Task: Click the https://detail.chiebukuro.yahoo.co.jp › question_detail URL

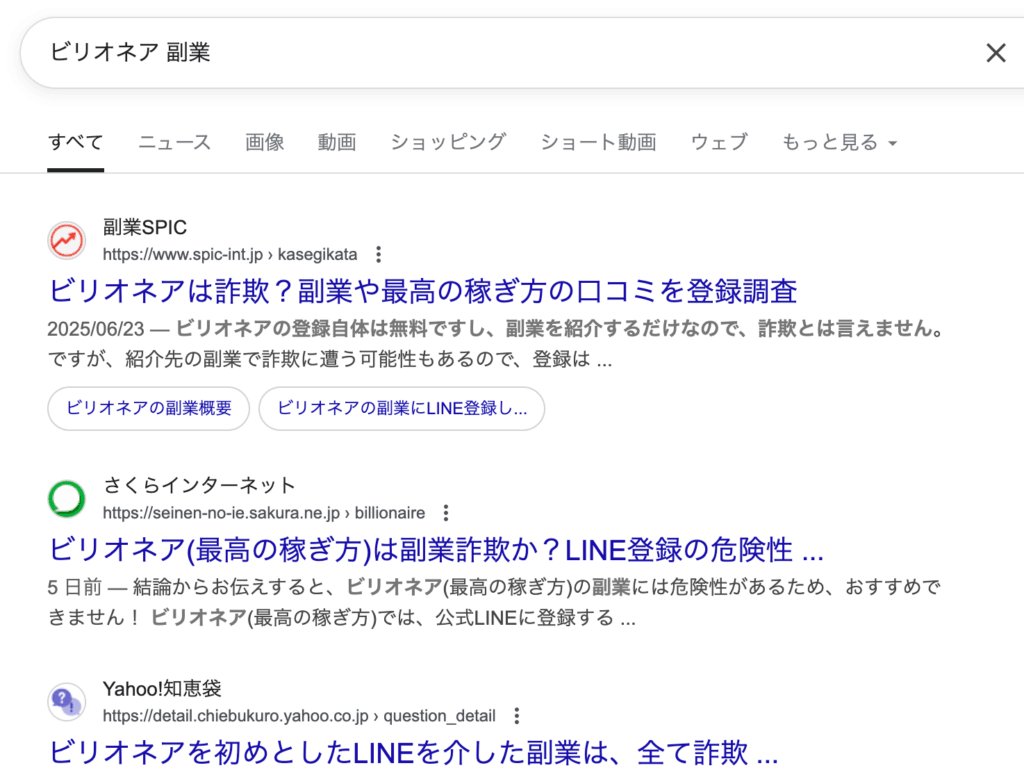Action: pyautogui.click(x=299, y=716)
